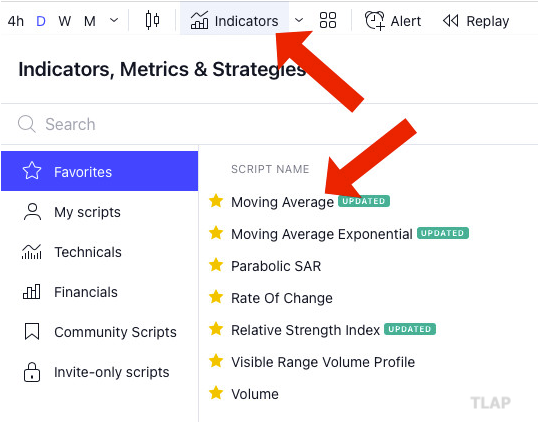Toggle Visible Range Volume Profile star
Viewport: 538px width, 422px height.
[216, 361]
